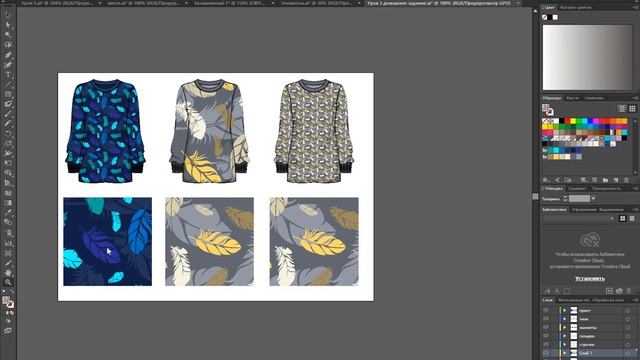Open the Swatches panel flyout menu
Image resolution: width=640 pixels, height=360 pixels.
click(635, 98)
